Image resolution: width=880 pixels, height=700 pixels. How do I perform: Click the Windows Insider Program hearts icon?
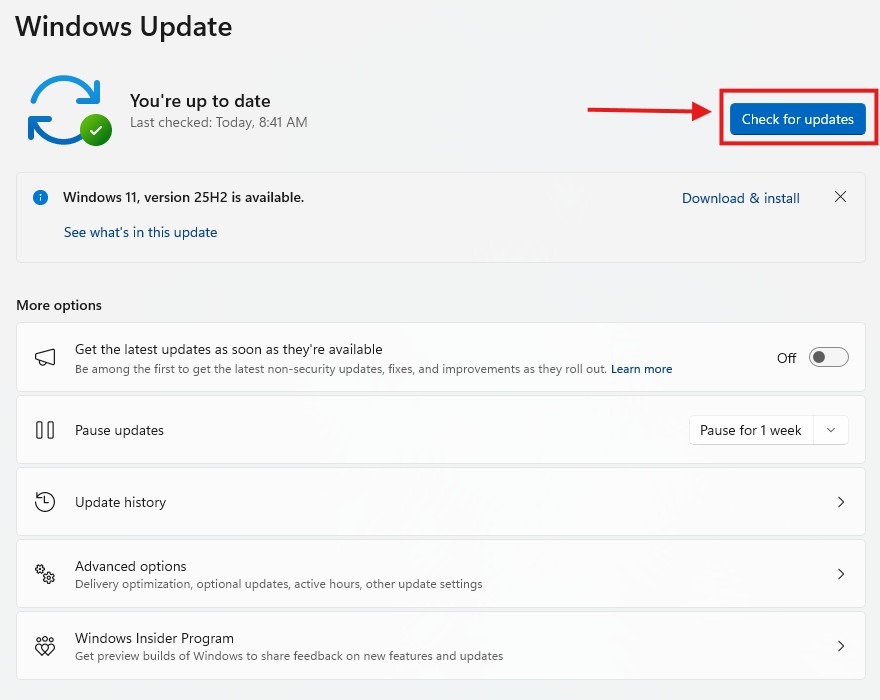point(45,646)
